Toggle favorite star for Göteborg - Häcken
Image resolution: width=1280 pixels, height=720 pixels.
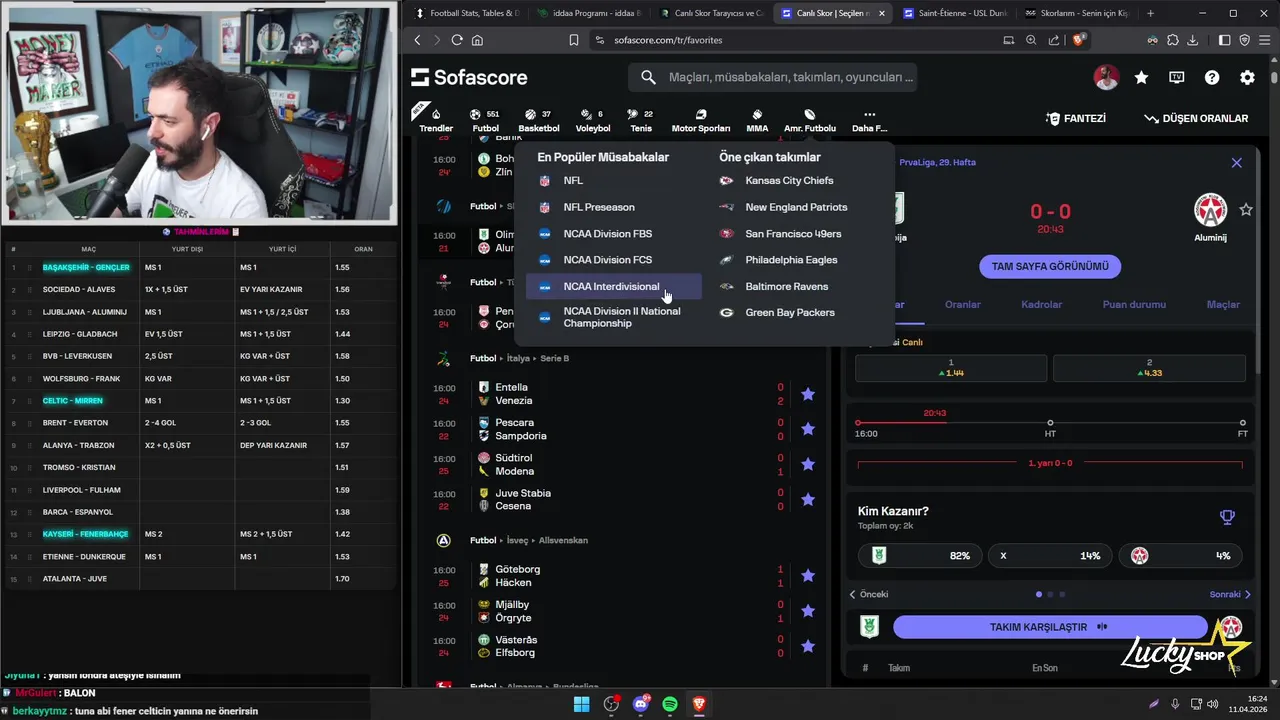pyautogui.click(x=808, y=576)
